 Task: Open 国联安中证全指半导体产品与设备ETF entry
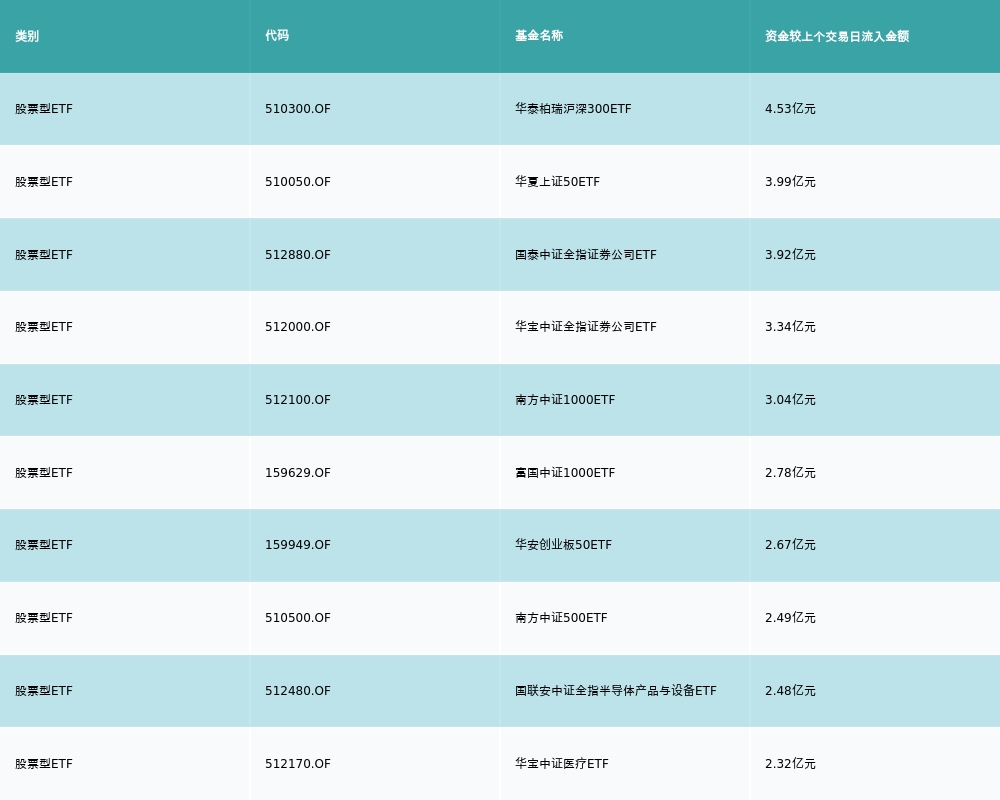(x=616, y=691)
